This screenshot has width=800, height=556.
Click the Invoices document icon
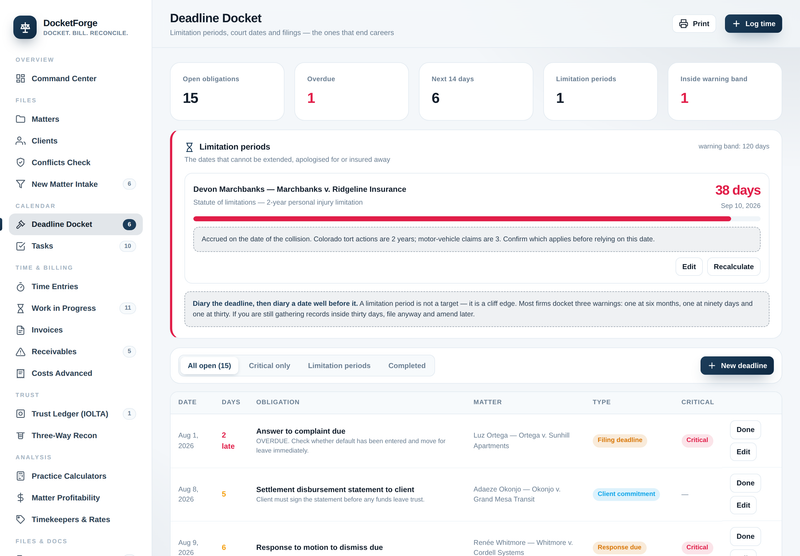click(x=20, y=330)
